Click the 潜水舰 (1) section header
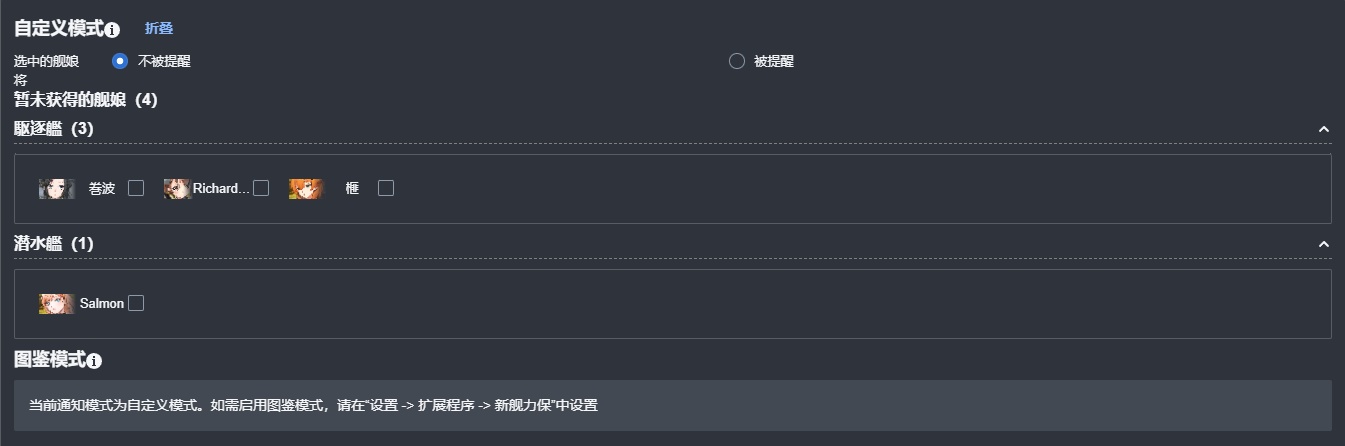Image resolution: width=1345 pixels, height=446 pixels. (x=54, y=244)
